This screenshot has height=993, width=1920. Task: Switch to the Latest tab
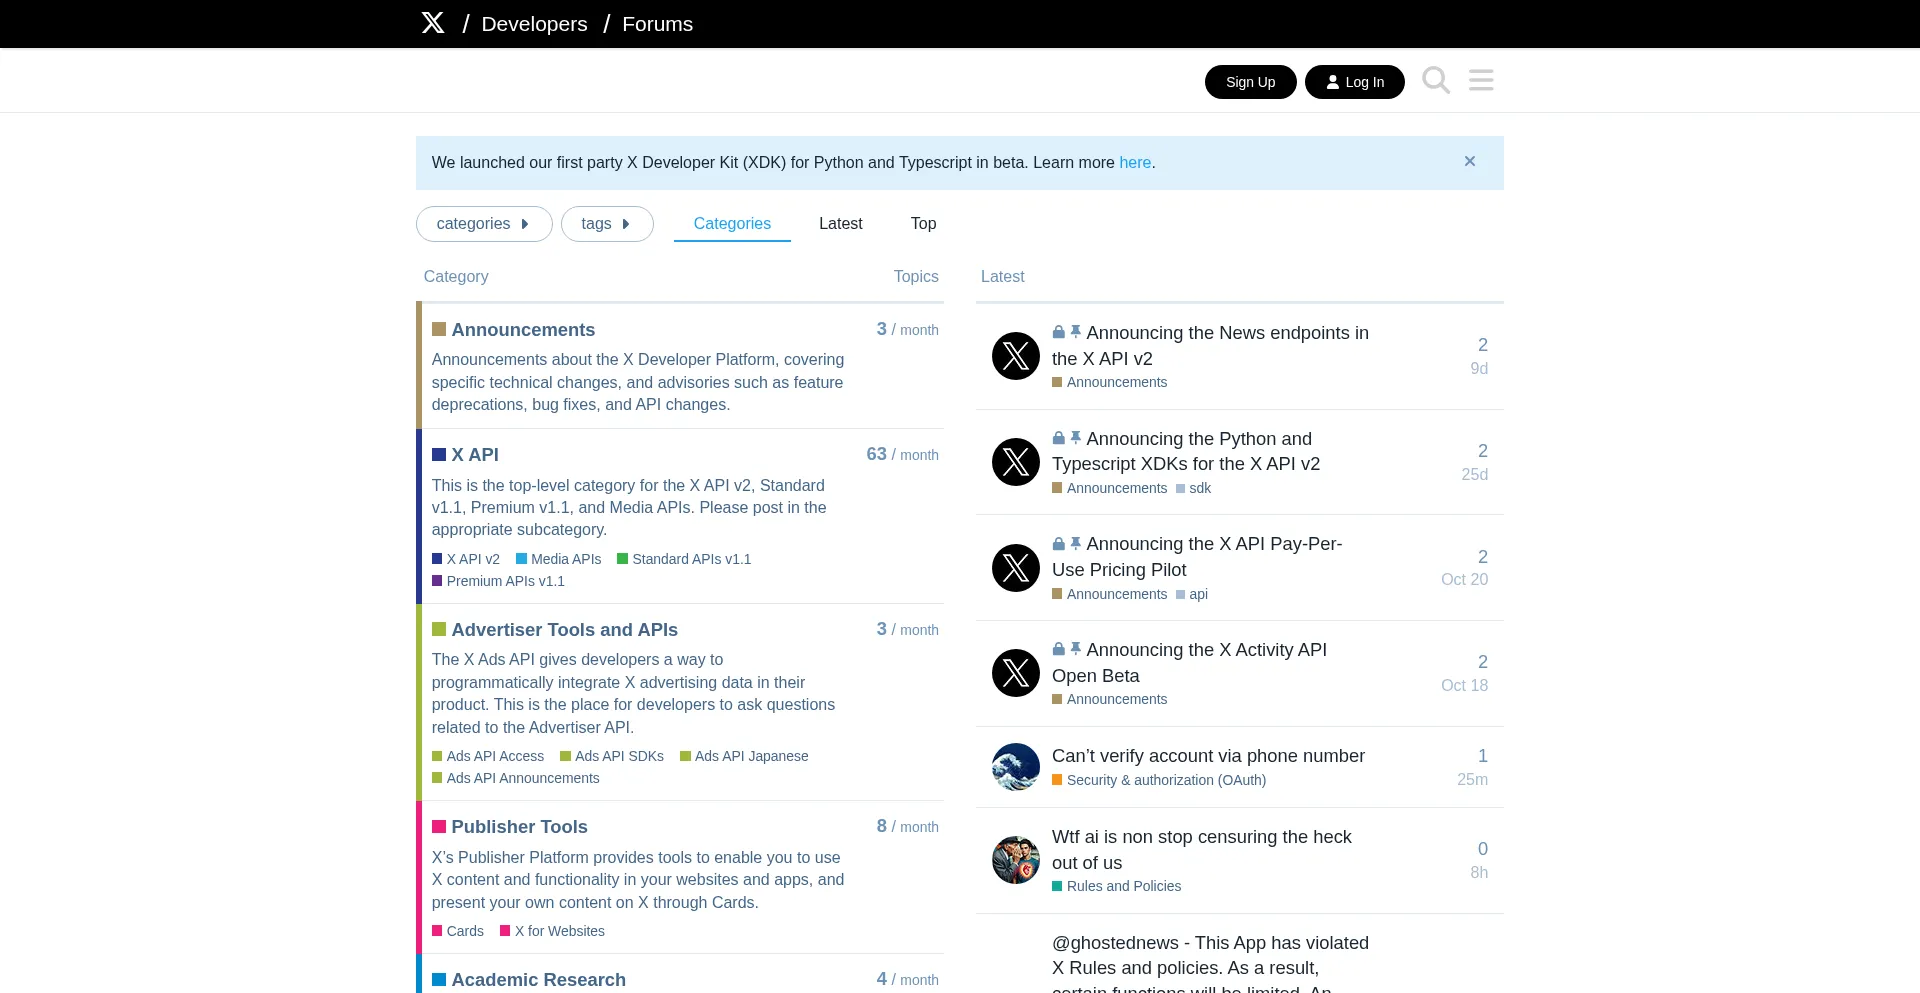tap(840, 224)
